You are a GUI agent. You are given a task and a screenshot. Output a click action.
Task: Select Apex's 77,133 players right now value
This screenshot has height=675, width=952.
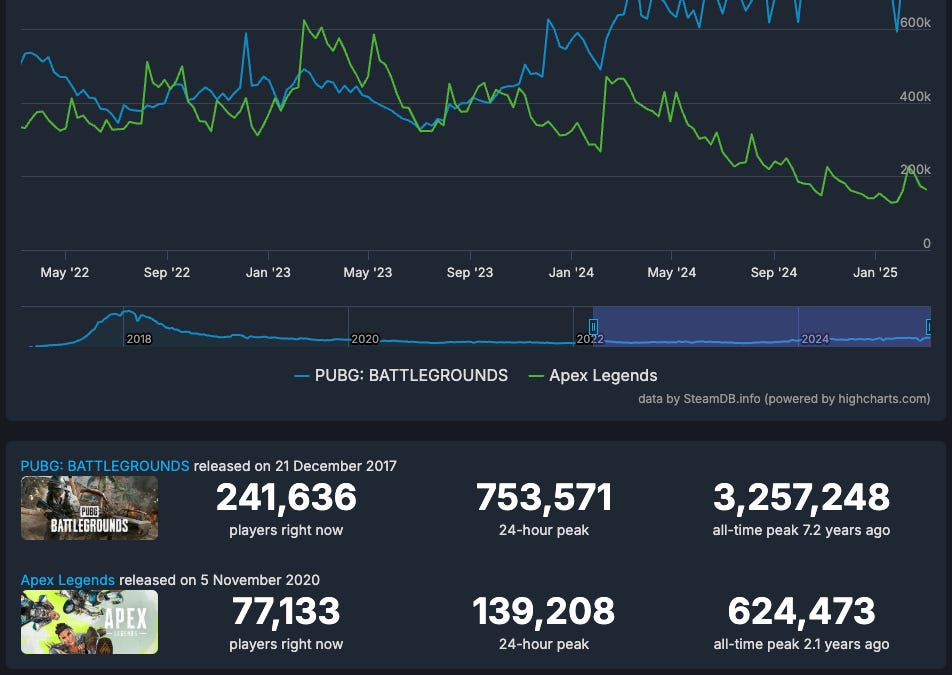286,611
